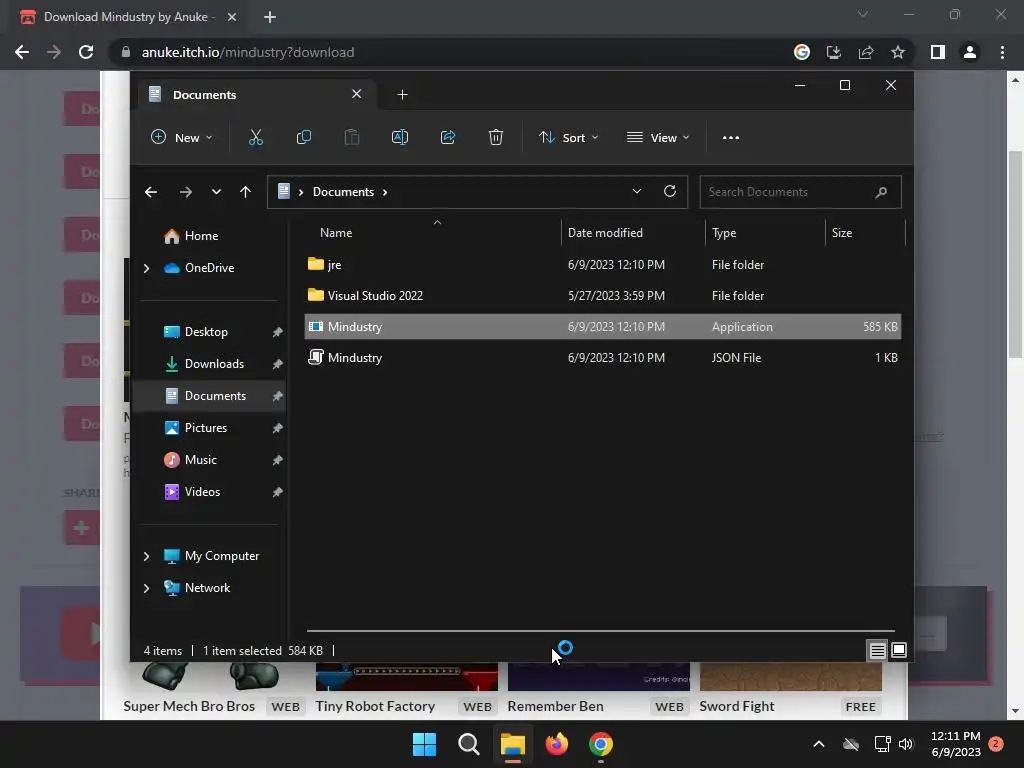Click the Delete trash icon in Explorer toolbar
This screenshot has height=768, width=1024.
click(x=496, y=137)
